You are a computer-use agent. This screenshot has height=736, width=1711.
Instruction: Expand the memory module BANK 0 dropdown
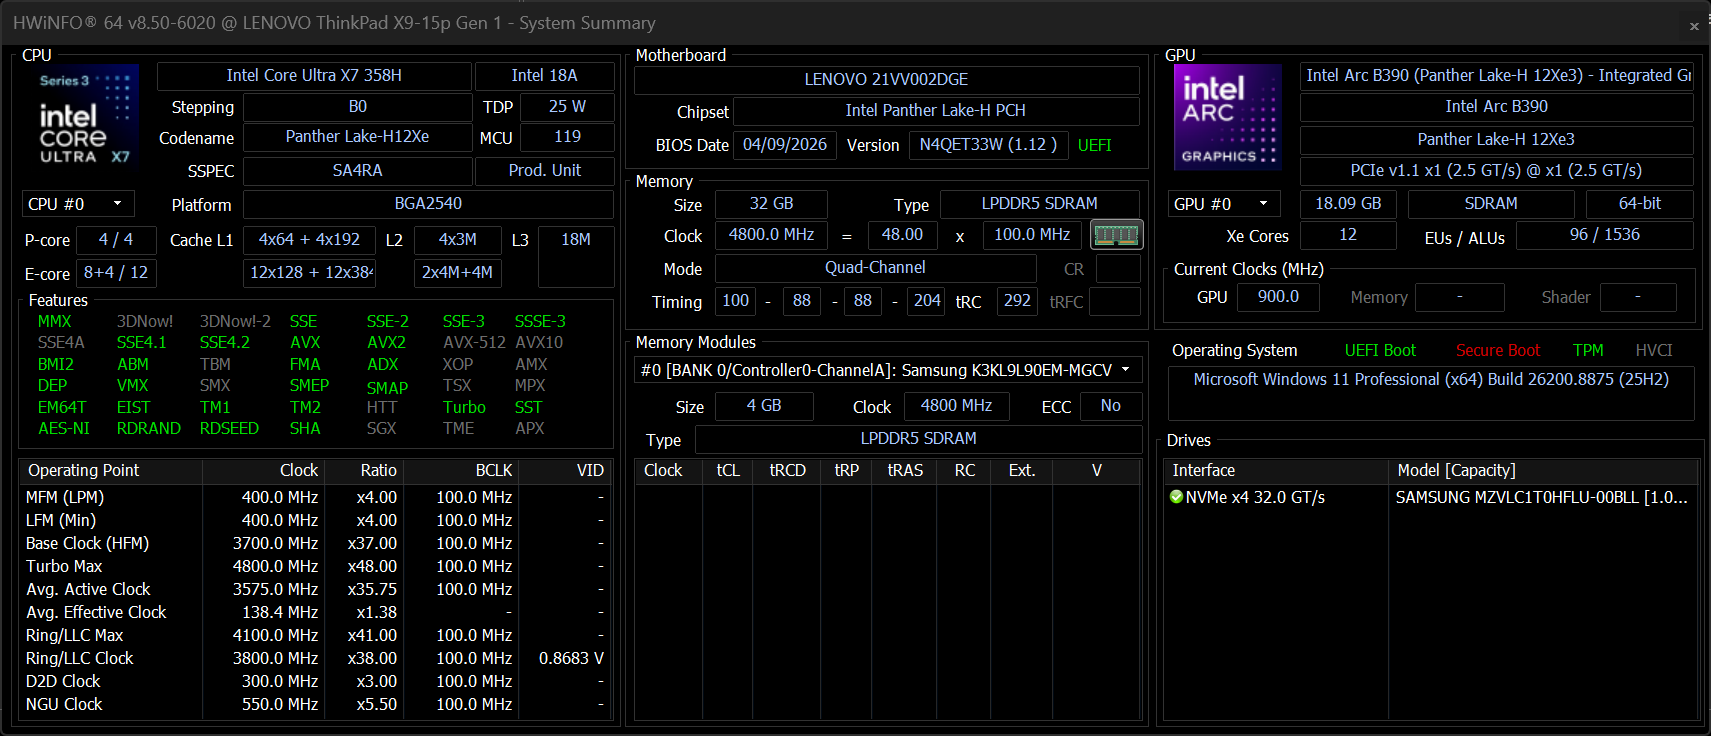888,370
